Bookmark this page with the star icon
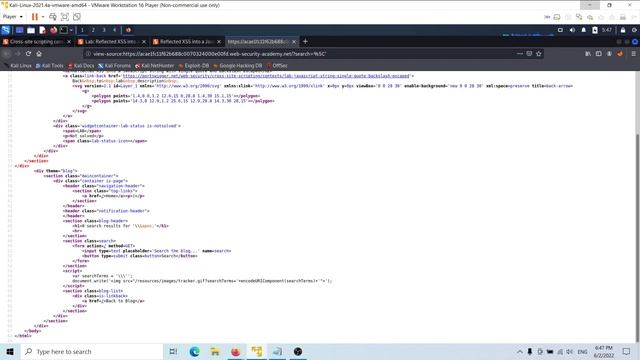The width and height of the screenshot is (640, 360). (539, 53)
